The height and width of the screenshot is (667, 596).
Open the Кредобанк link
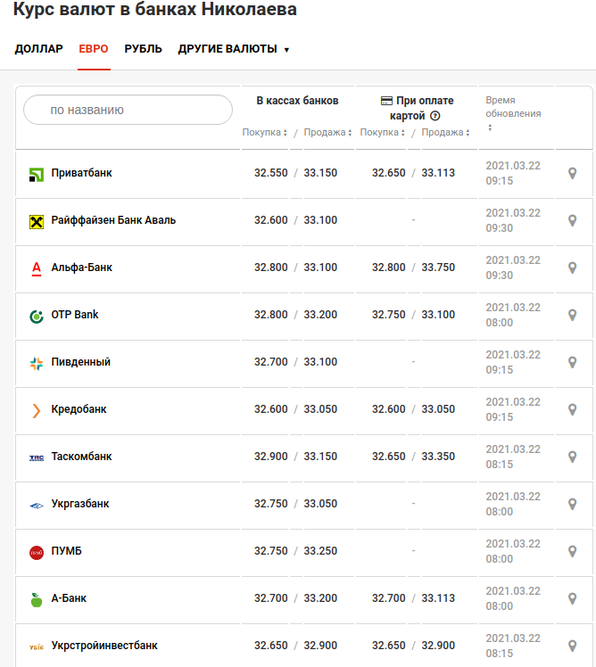pos(79,409)
